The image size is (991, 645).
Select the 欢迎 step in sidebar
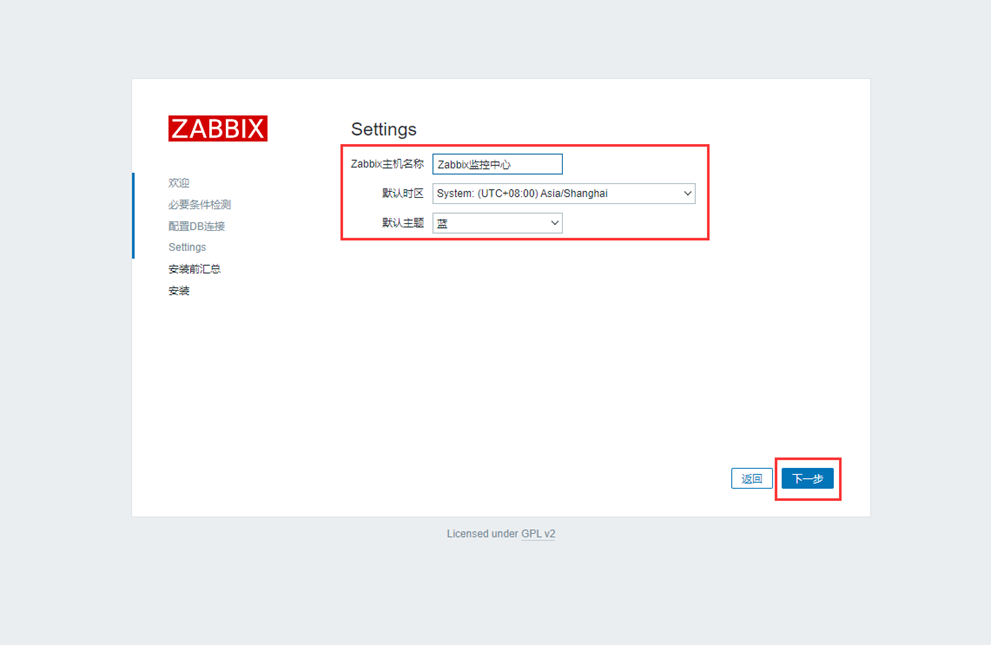(x=179, y=183)
